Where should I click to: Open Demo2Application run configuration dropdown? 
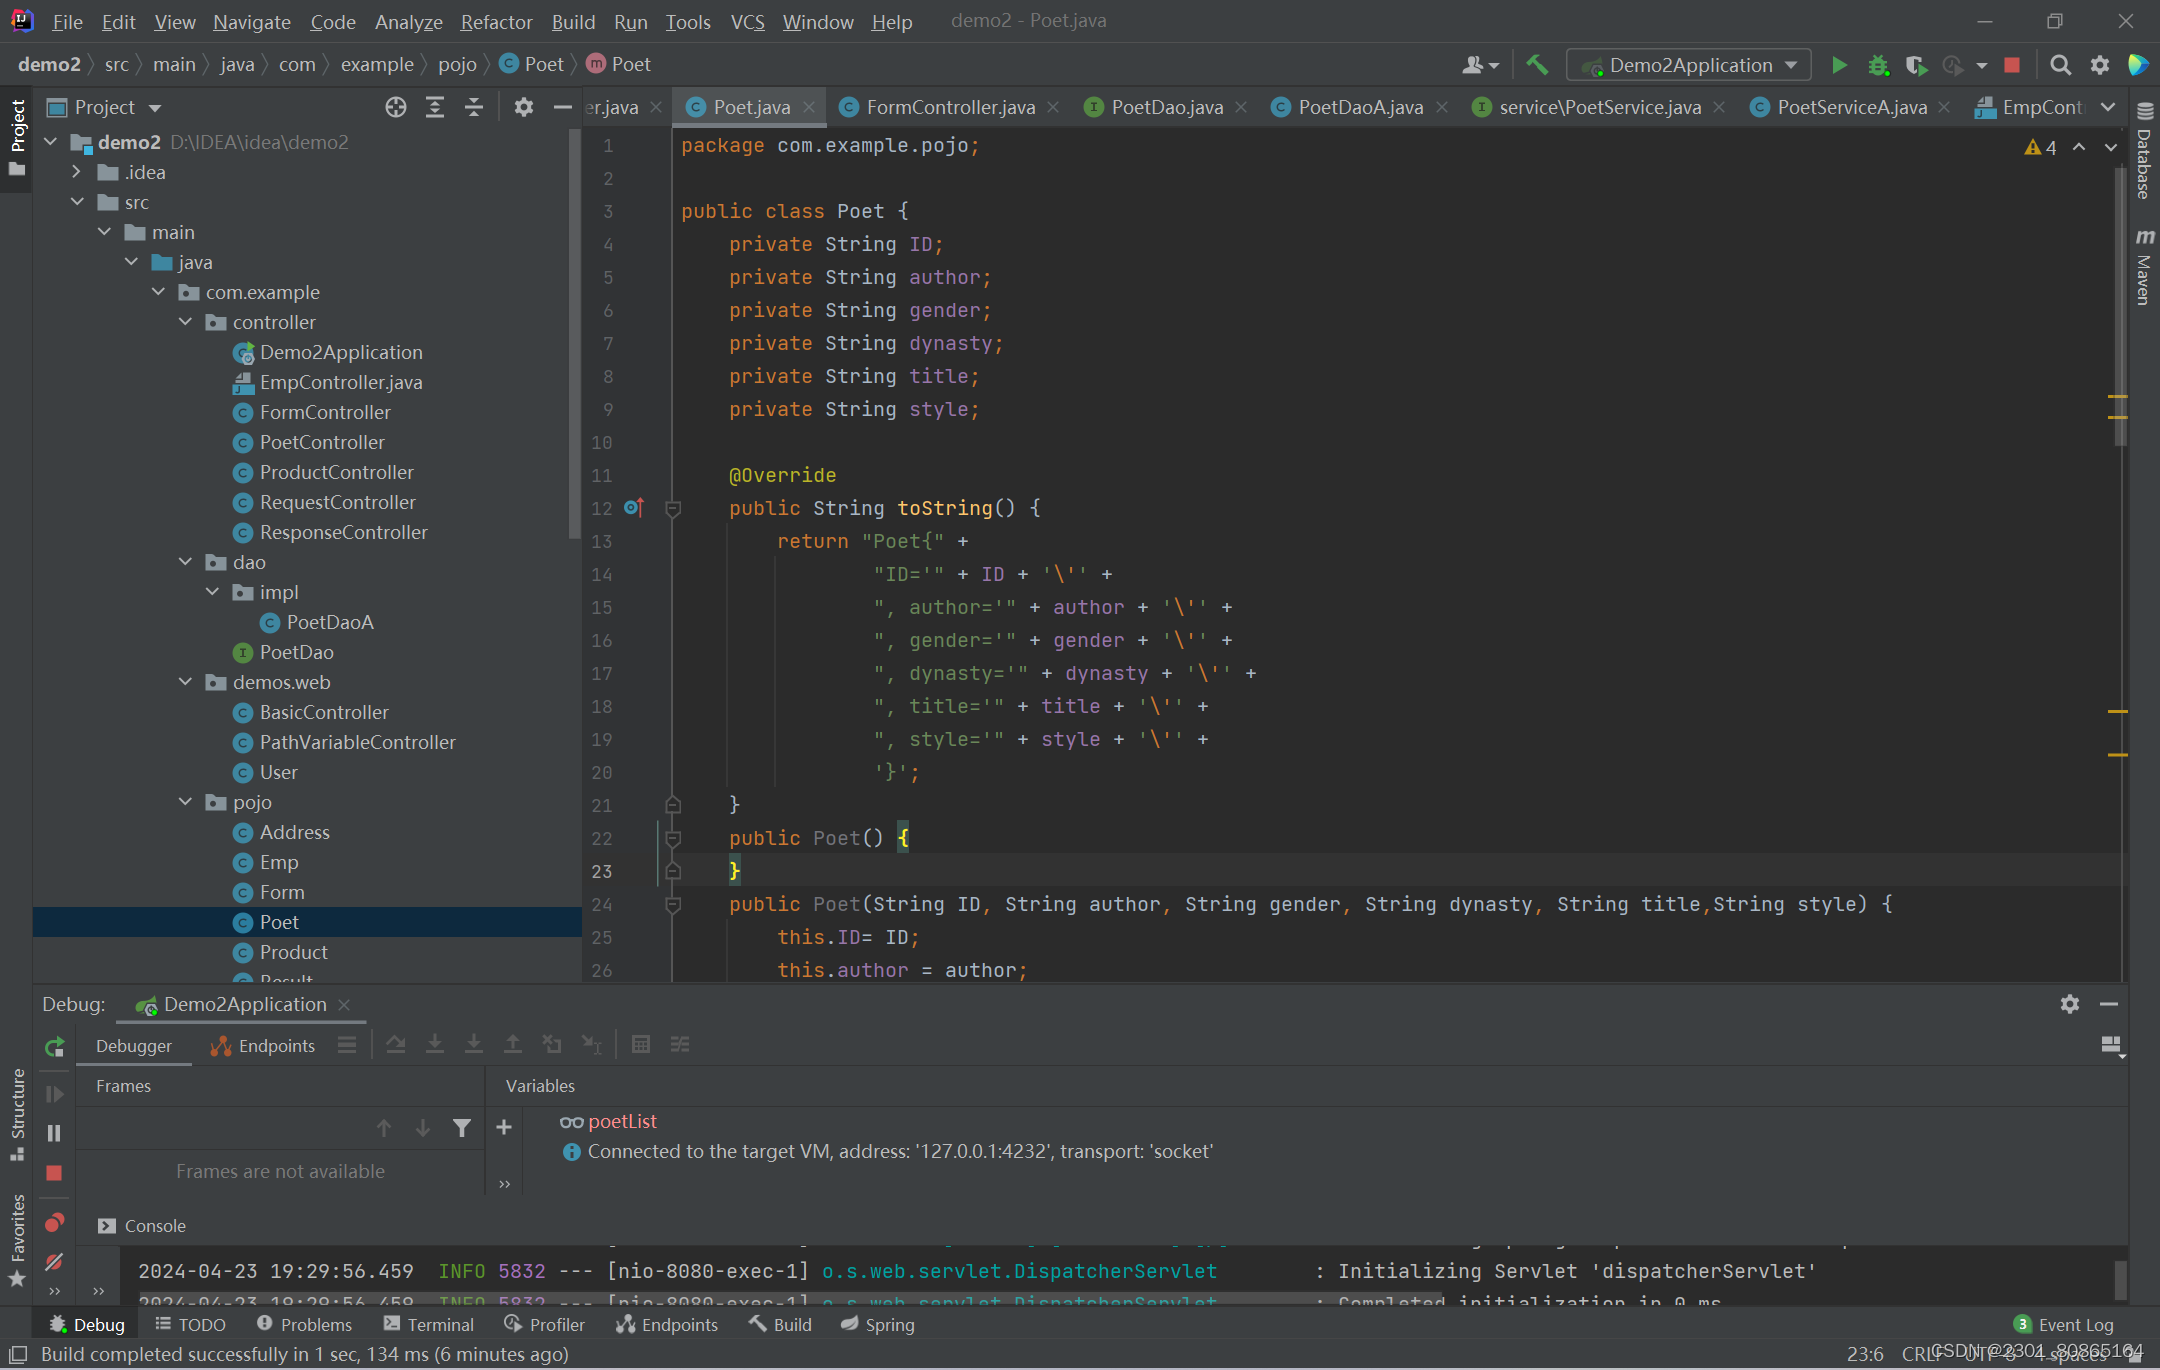click(x=1690, y=65)
